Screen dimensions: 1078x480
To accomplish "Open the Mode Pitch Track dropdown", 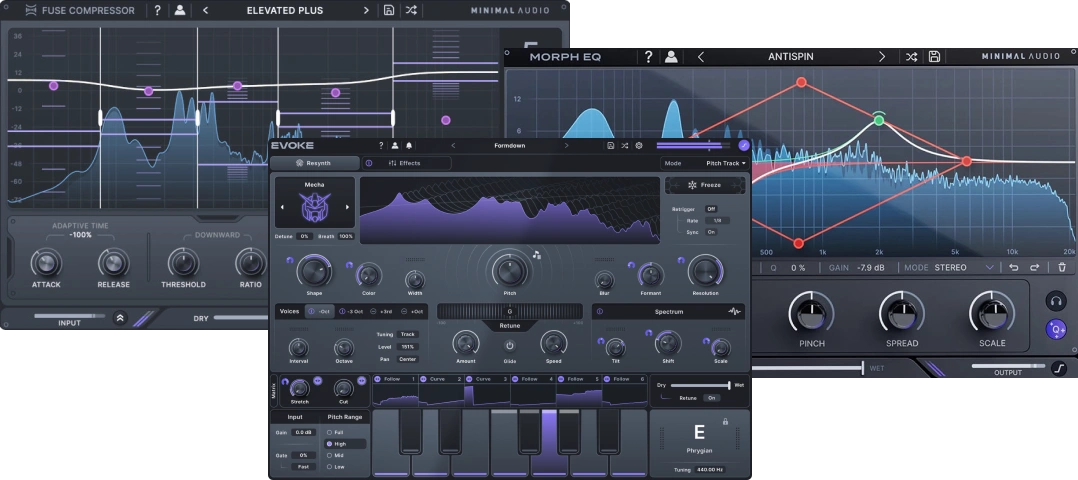I will 705,164.
